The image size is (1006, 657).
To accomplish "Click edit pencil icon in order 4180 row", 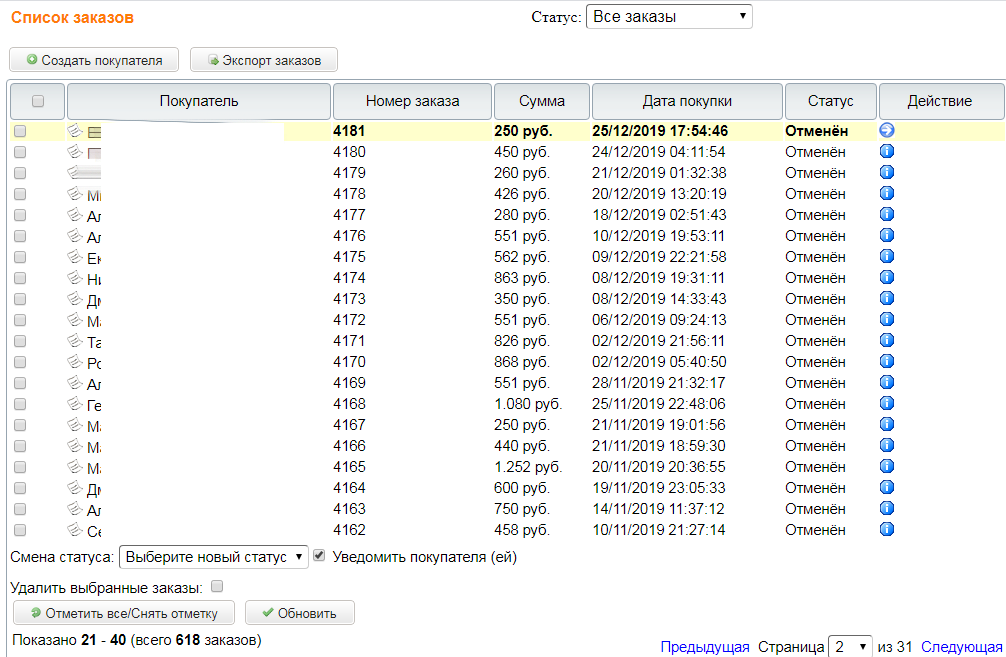I will (75, 151).
